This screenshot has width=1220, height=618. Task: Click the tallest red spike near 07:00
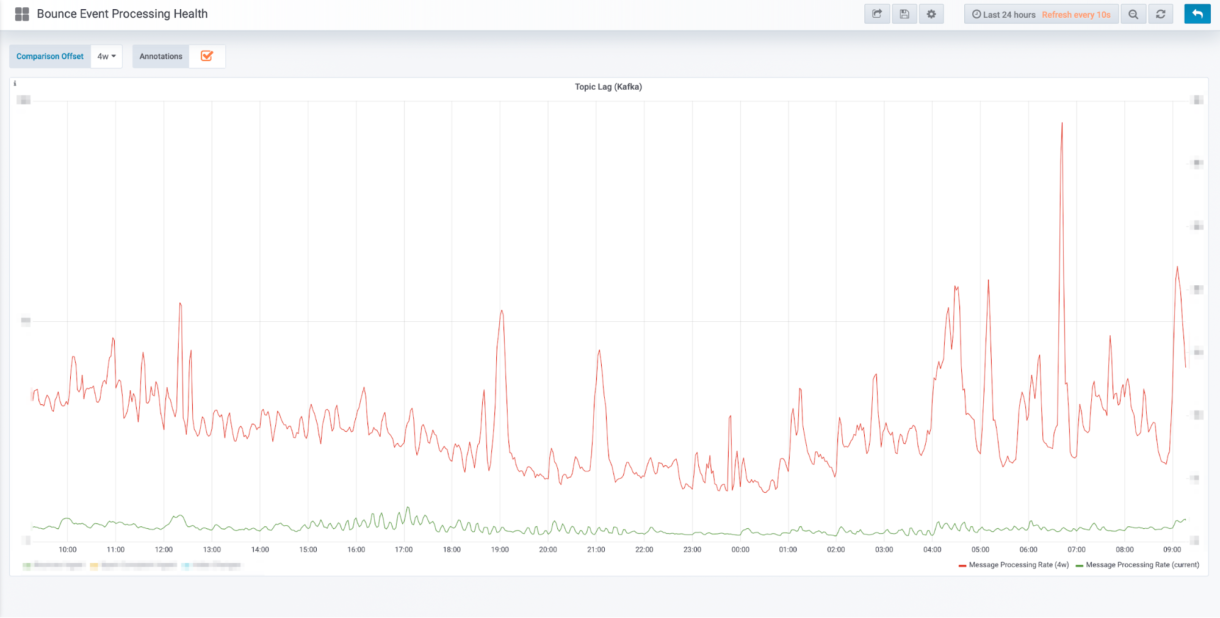click(x=1061, y=125)
